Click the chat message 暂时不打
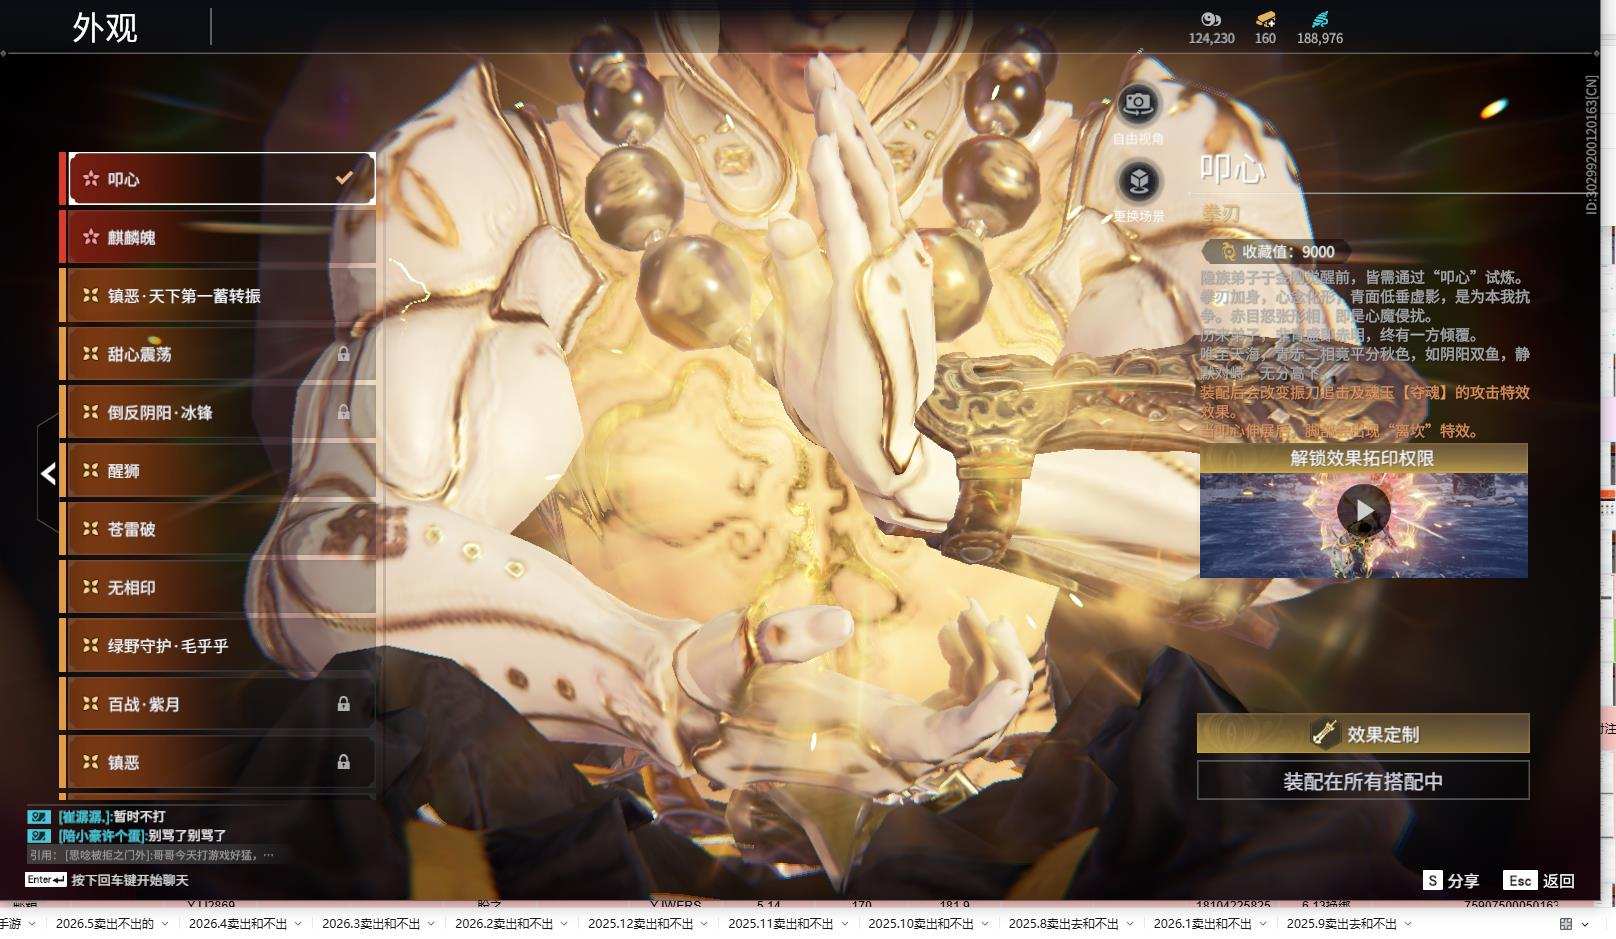Viewport: 1616px width, 939px height. pyautogui.click(x=139, y=817)
